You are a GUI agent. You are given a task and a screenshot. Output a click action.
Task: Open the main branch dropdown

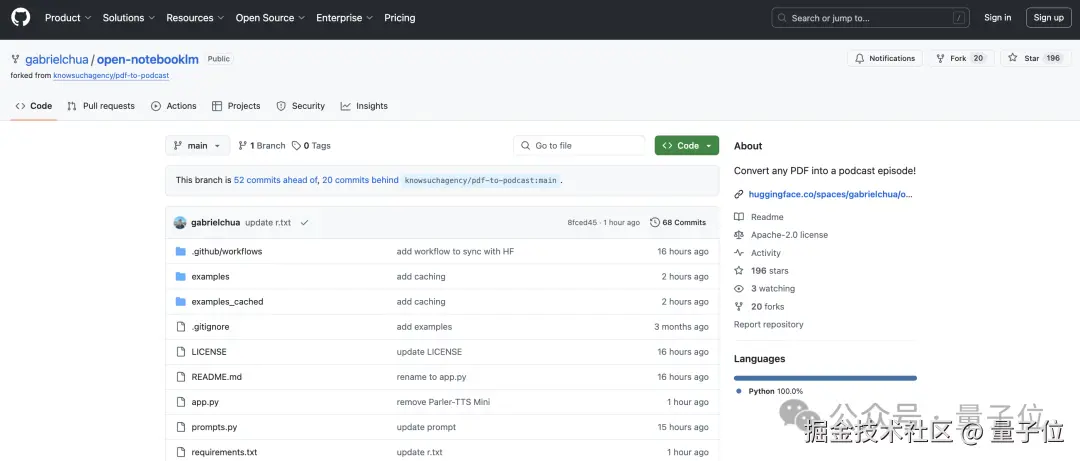pos(197,145)
